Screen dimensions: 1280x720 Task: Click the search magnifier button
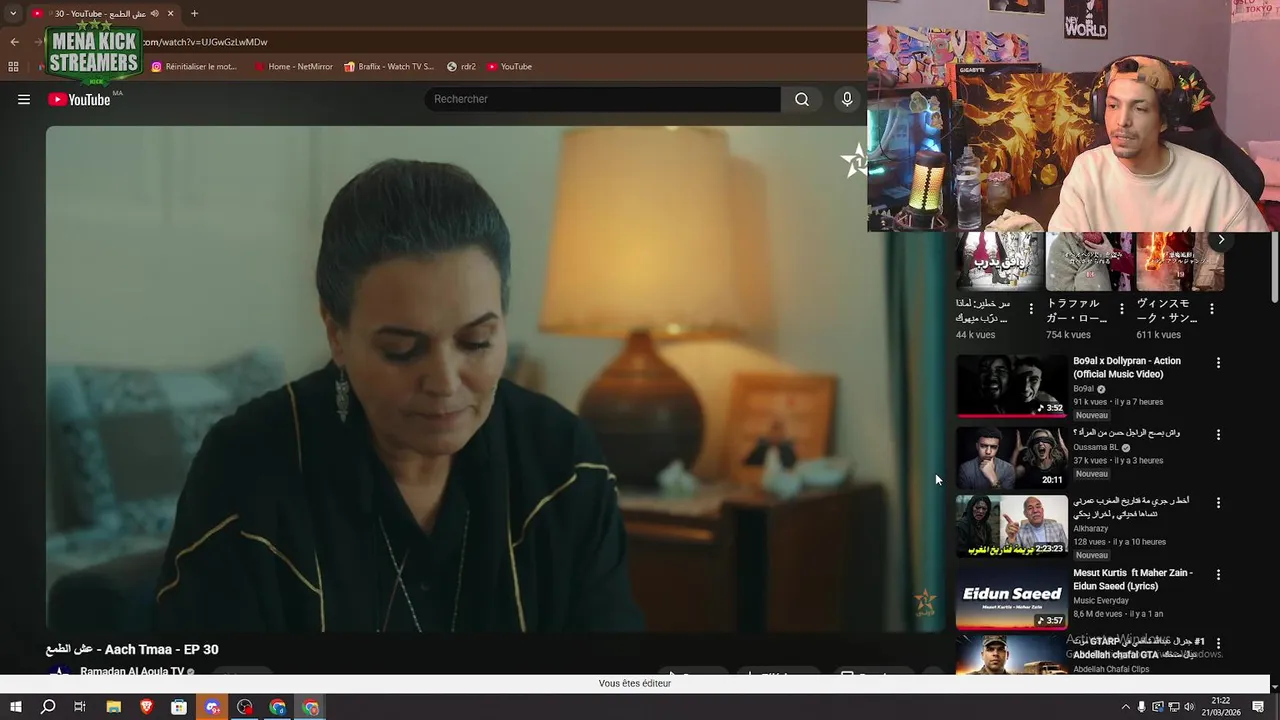coord(802,99)
